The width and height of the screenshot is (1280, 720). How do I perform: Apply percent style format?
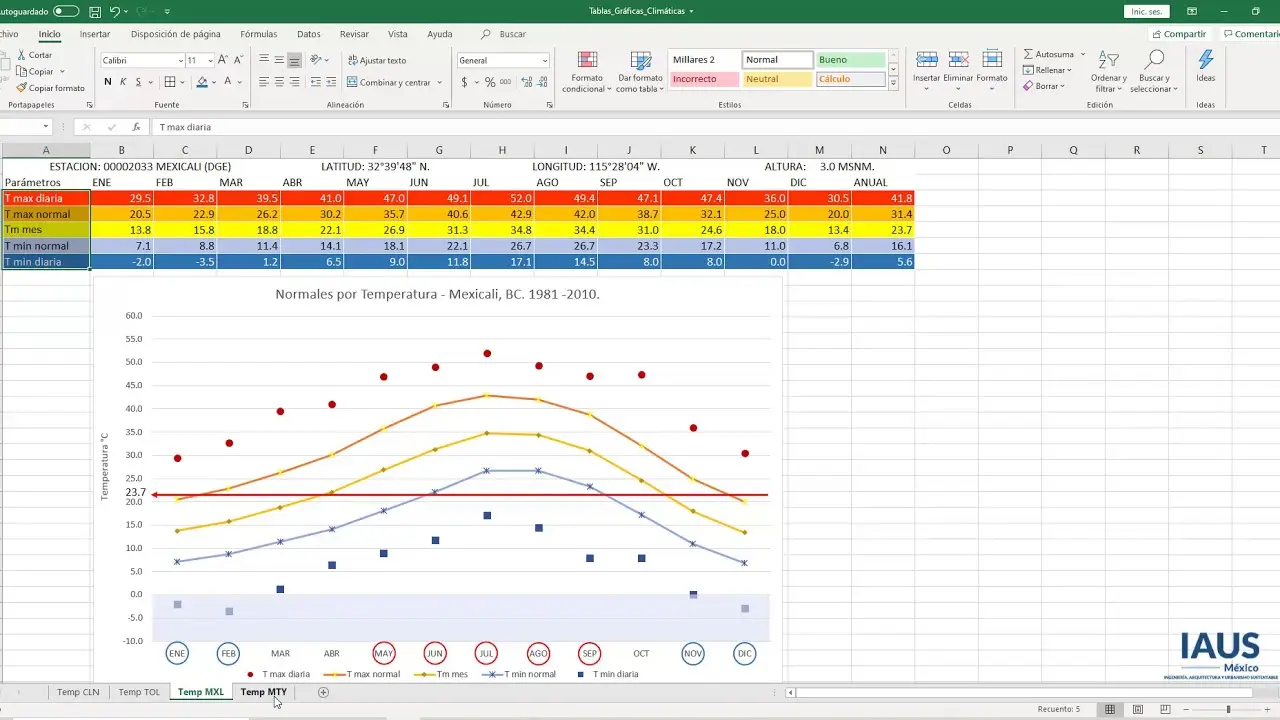click(x=490, y=82)
